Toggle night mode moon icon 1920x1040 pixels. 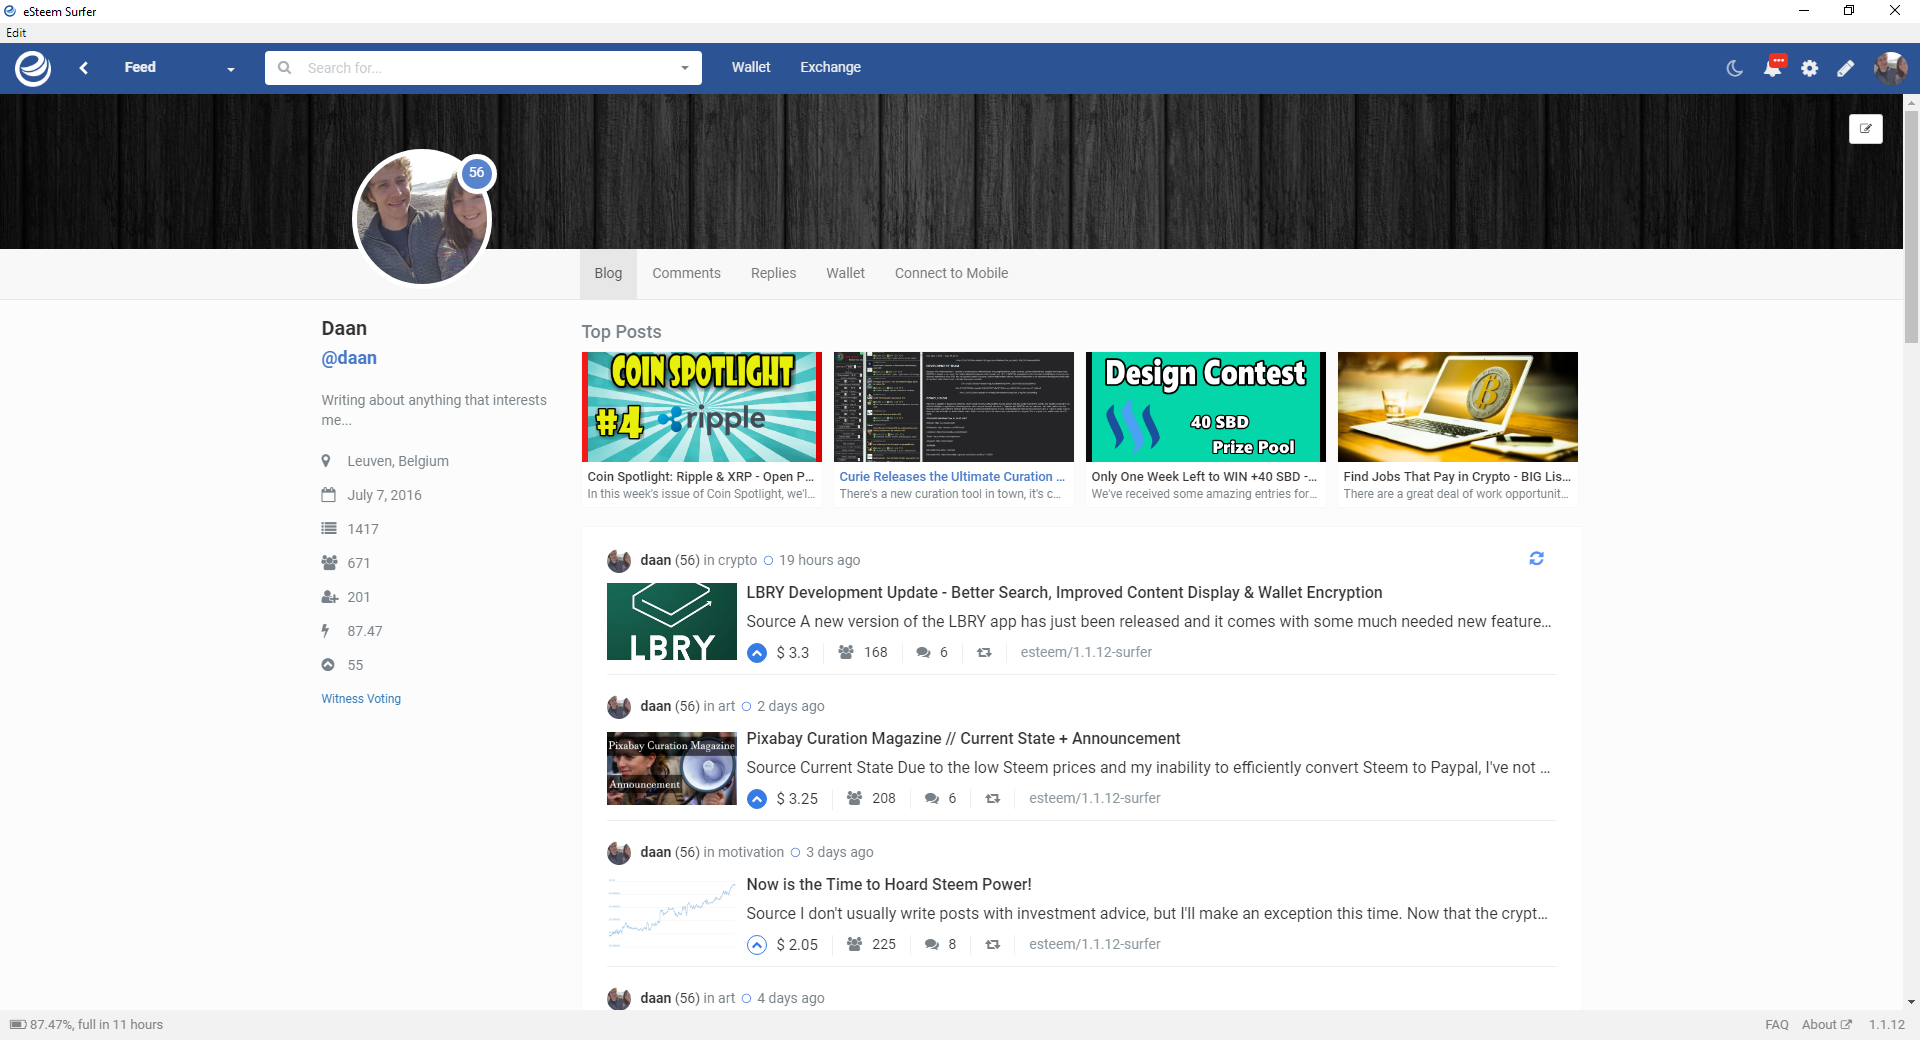pos(1735,68)
